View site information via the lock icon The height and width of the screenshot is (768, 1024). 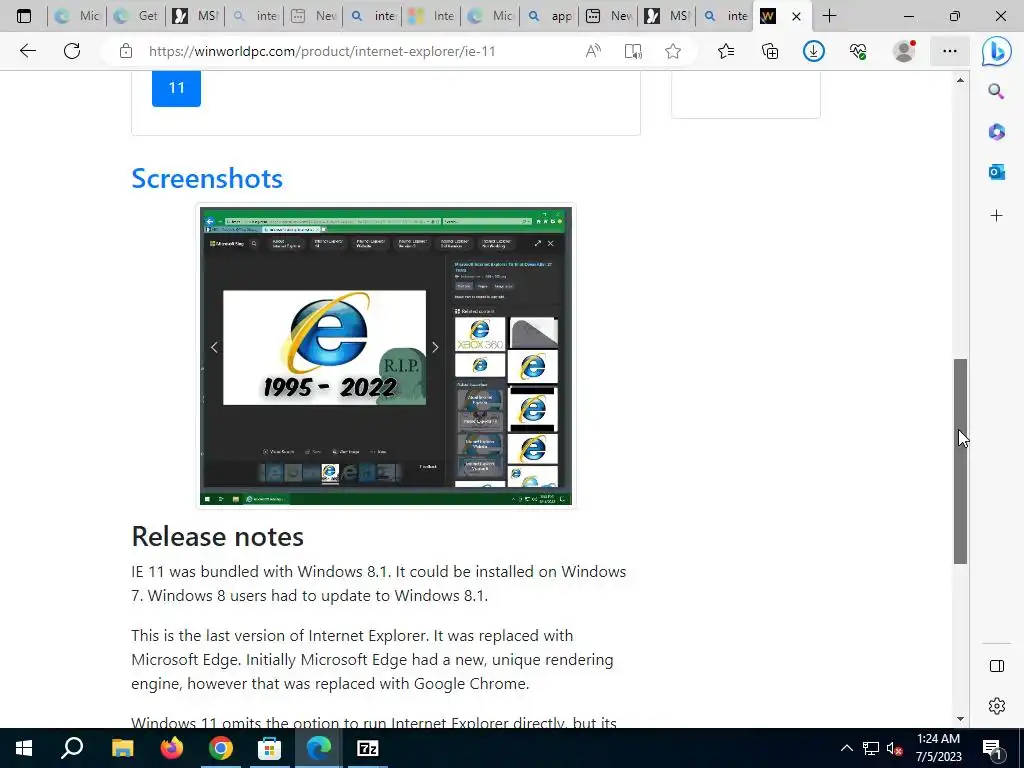tap(126, 51)
